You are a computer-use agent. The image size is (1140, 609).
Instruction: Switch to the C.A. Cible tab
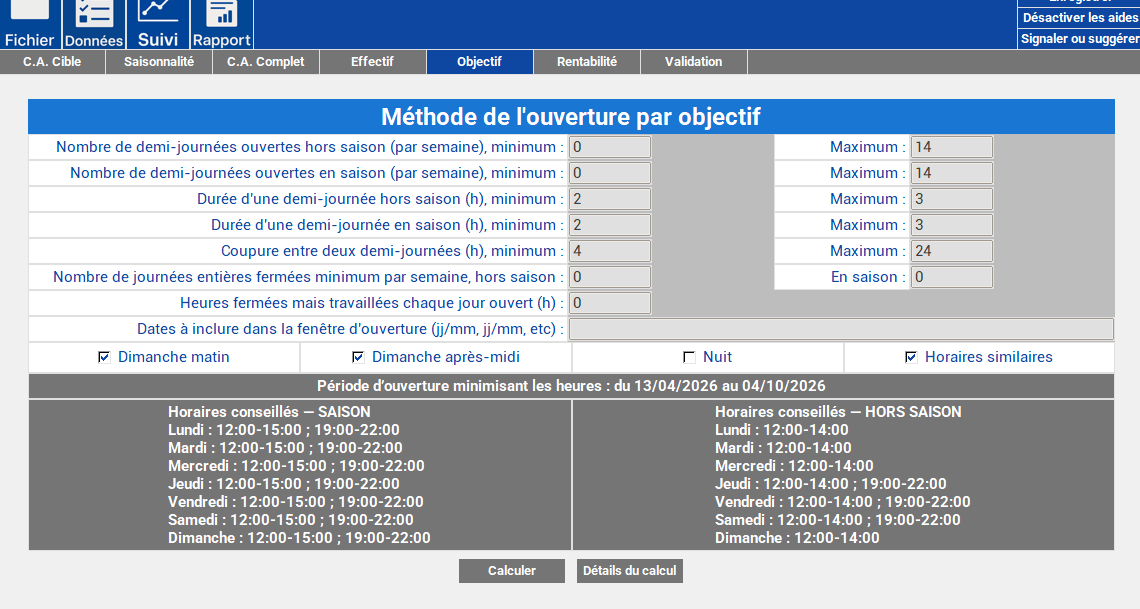point(52,62)
